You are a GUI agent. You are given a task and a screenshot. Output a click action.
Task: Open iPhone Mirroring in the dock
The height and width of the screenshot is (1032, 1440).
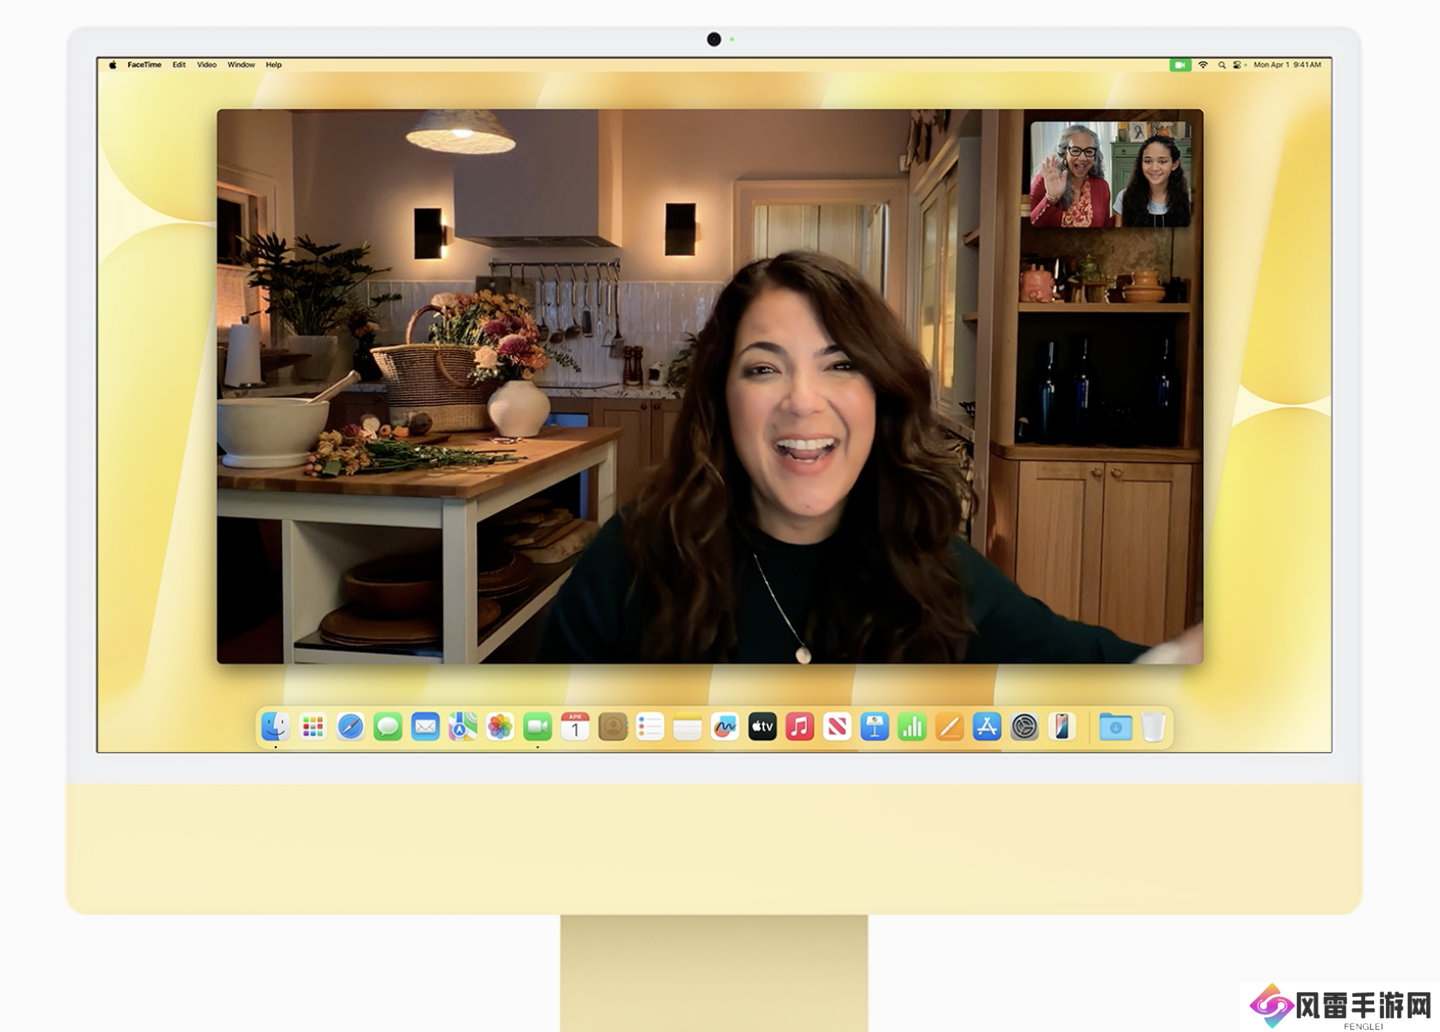pos(1062,727)
